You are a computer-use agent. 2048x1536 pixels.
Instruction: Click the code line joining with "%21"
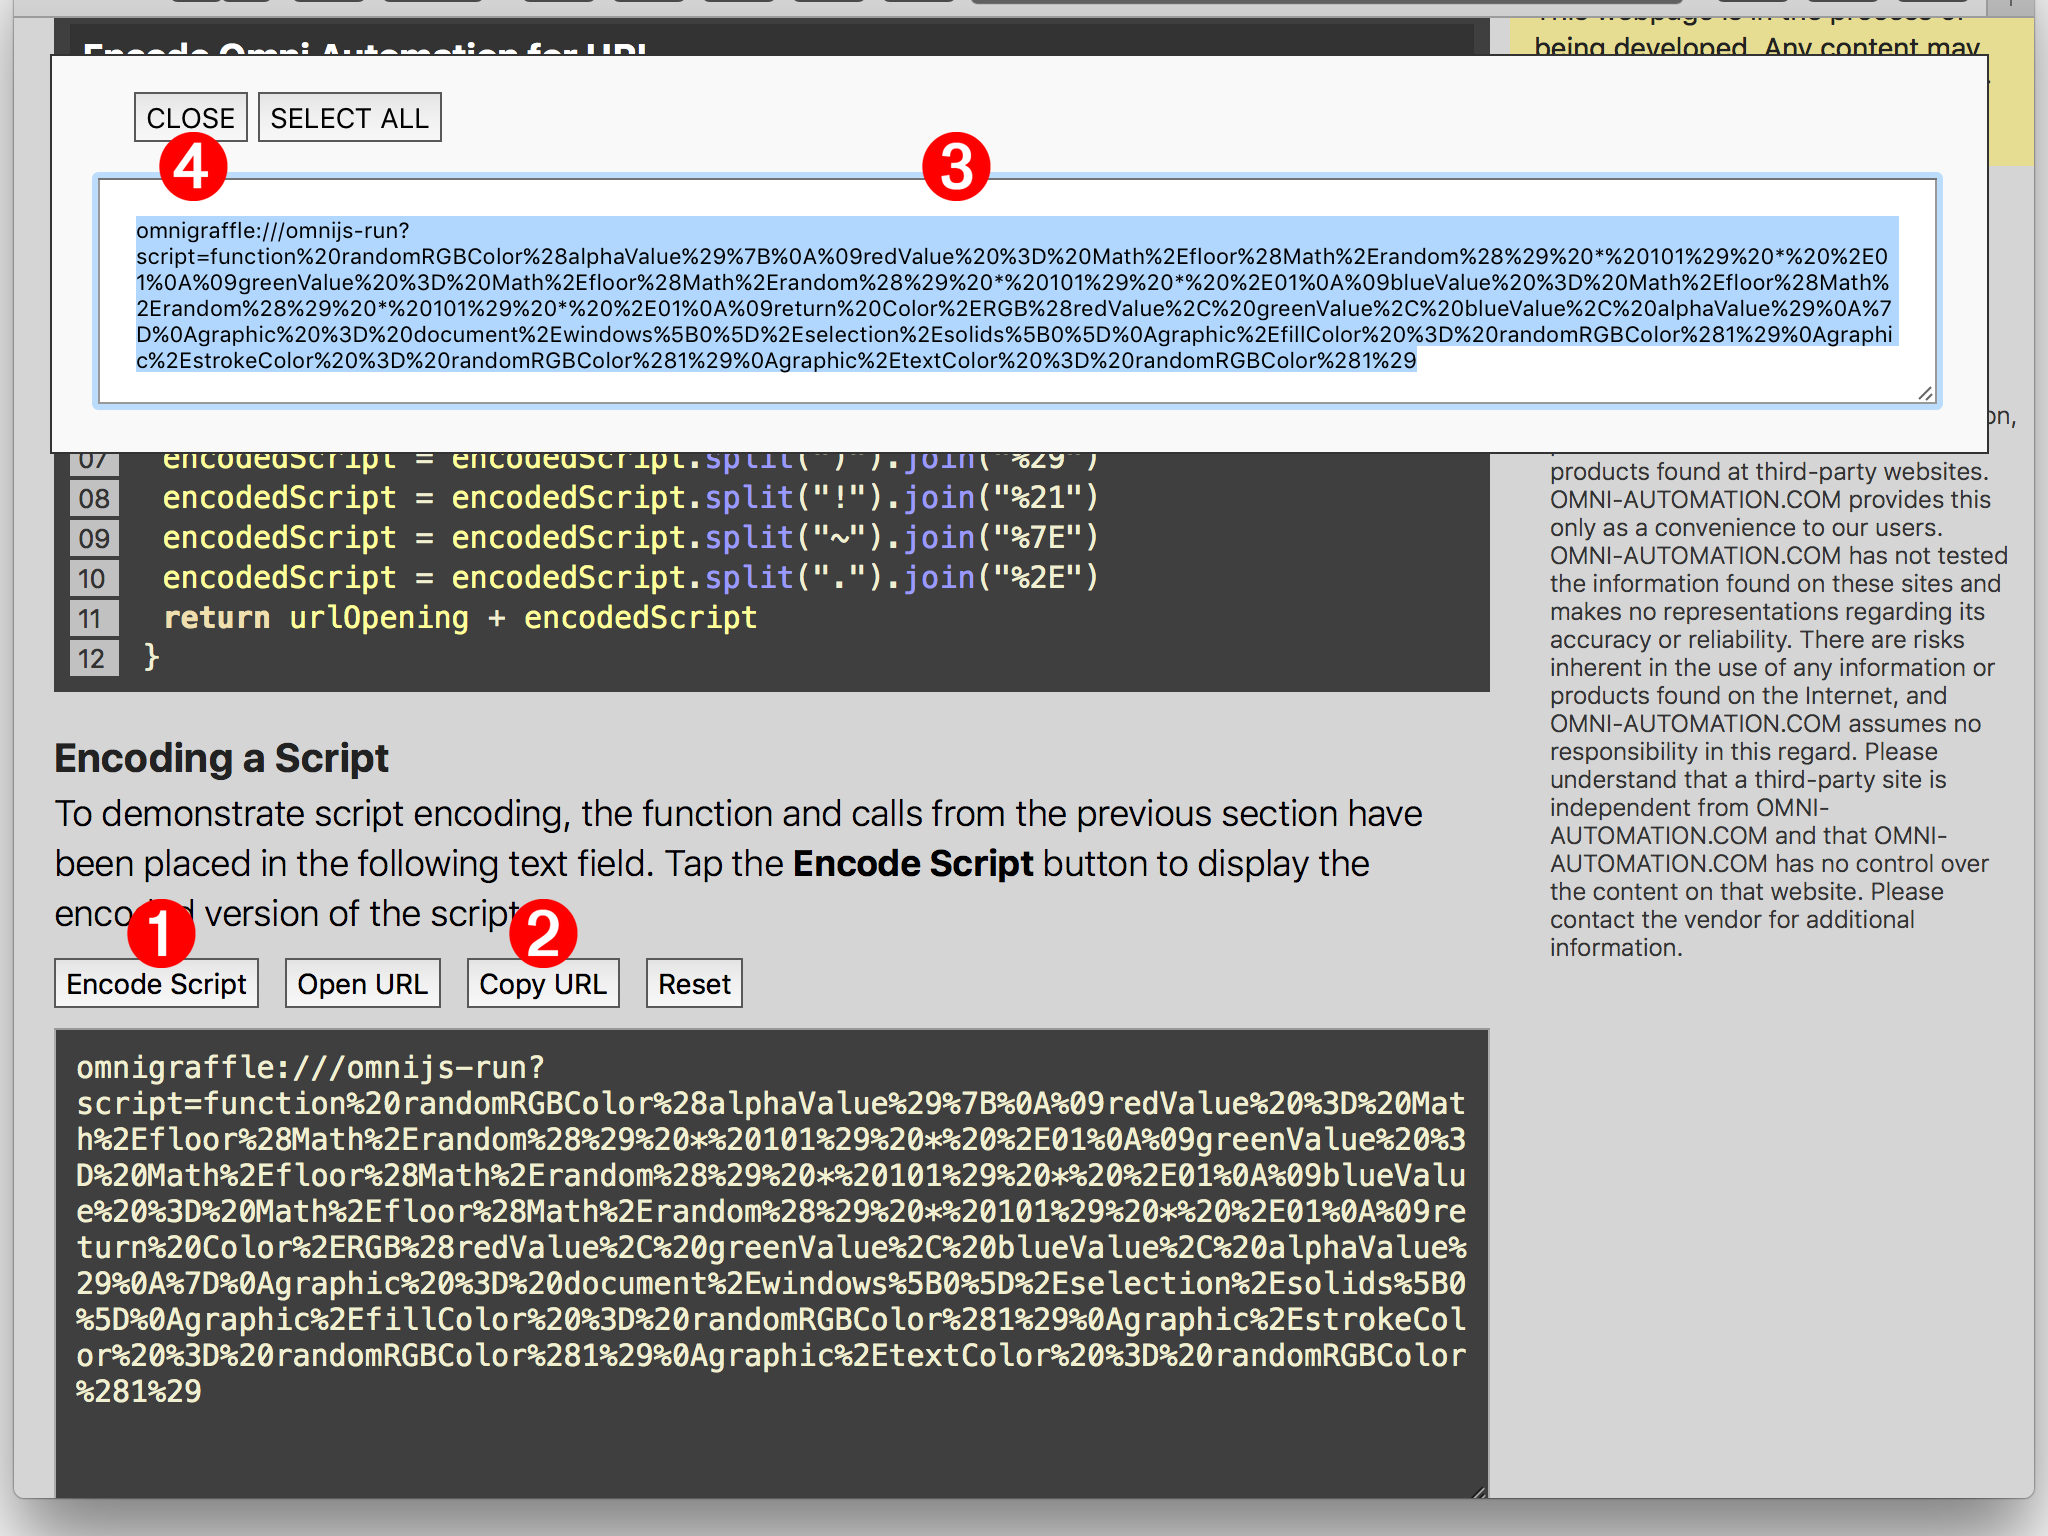click(630, 498)
